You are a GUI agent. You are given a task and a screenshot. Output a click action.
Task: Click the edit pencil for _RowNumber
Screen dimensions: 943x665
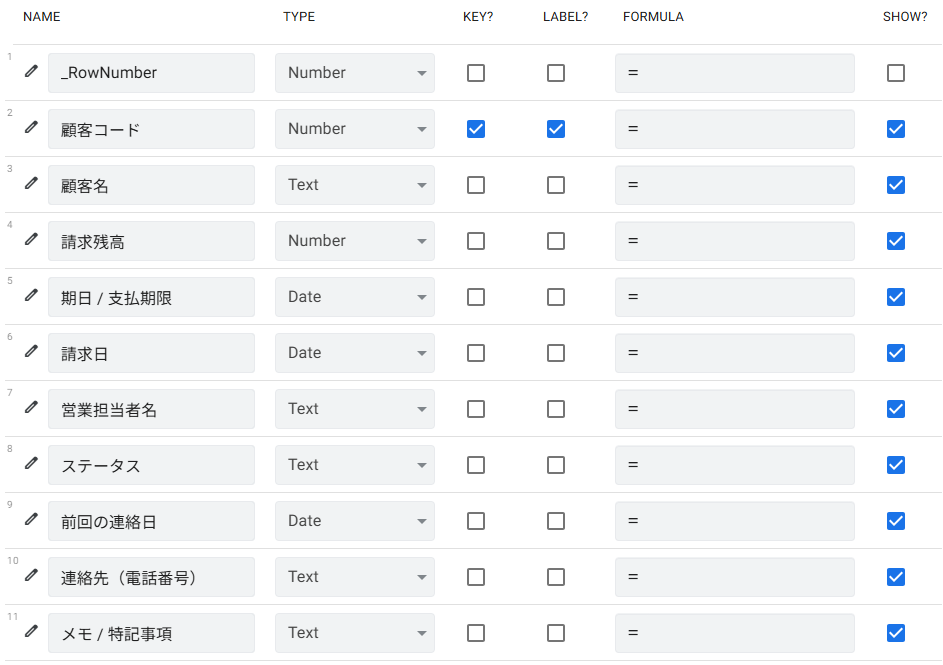pyautogui.click(x=30, y=71)
